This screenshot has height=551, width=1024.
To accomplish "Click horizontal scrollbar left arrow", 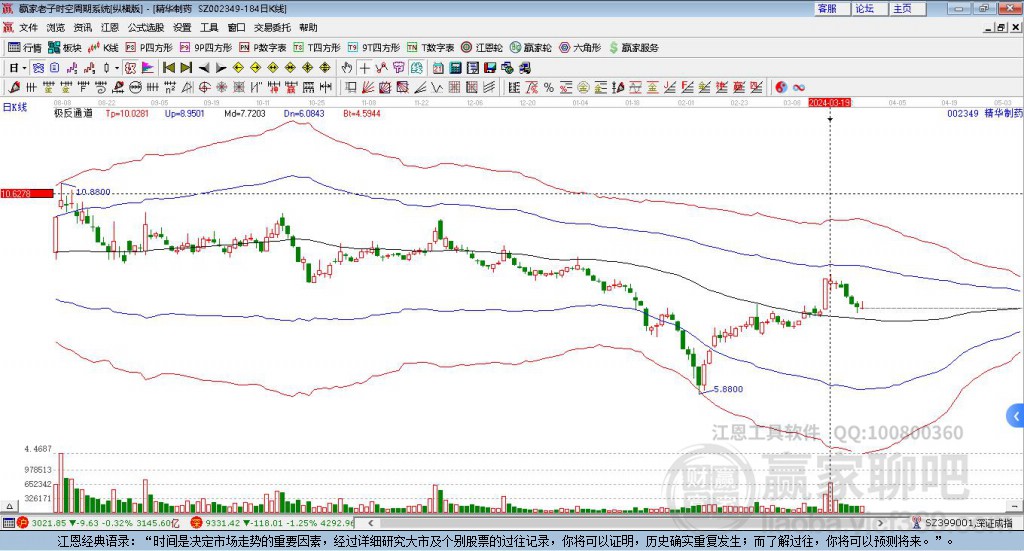I will click(x=371, y=523).
